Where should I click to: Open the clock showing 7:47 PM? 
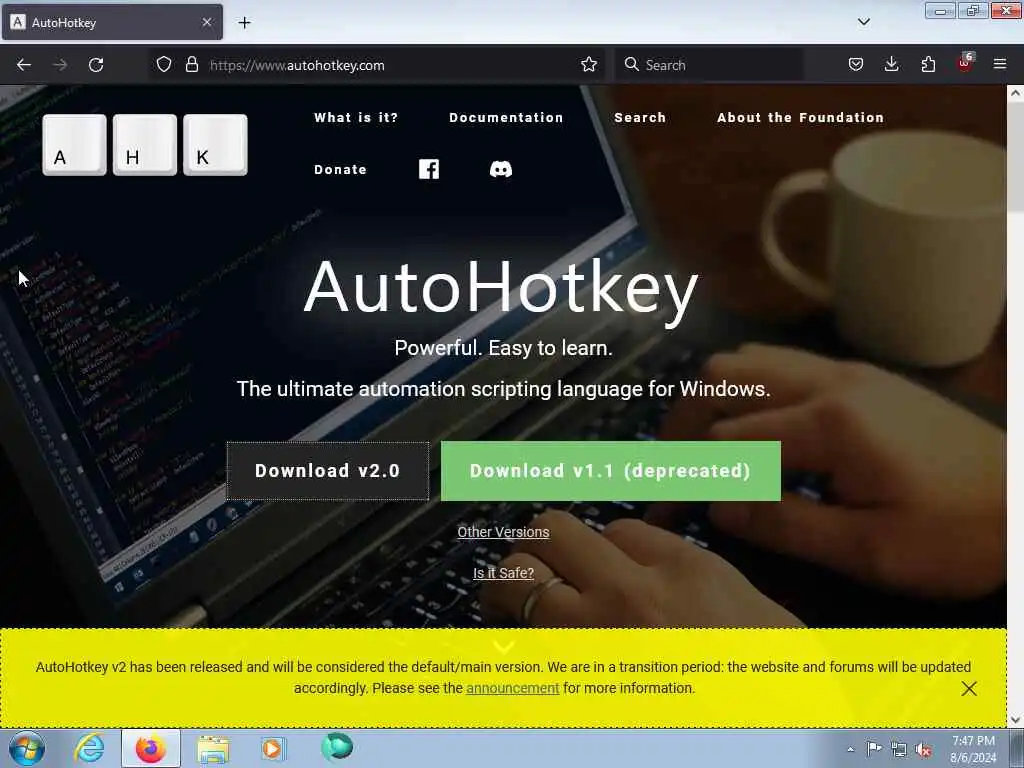coord(973,749)
